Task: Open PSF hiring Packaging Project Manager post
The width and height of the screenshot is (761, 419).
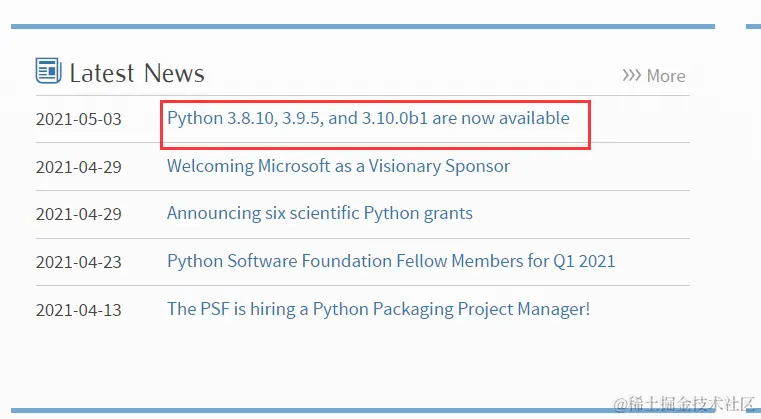Action: 378,309
